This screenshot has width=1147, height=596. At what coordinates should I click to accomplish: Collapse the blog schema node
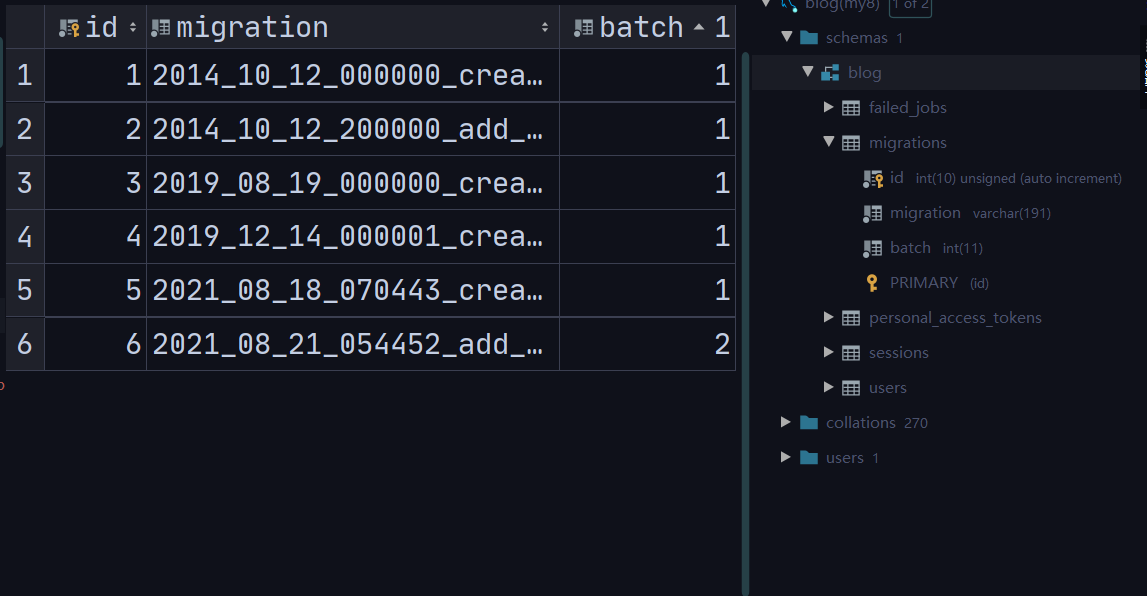(x=808, y=72)
